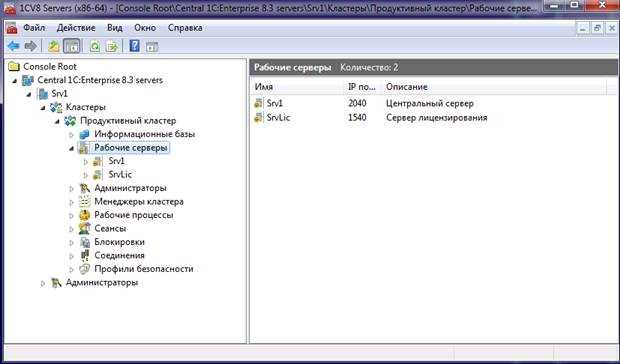620x364 pixels.
Task: Collapse the Рабочие серверы tree node
Action: (72, 148)
